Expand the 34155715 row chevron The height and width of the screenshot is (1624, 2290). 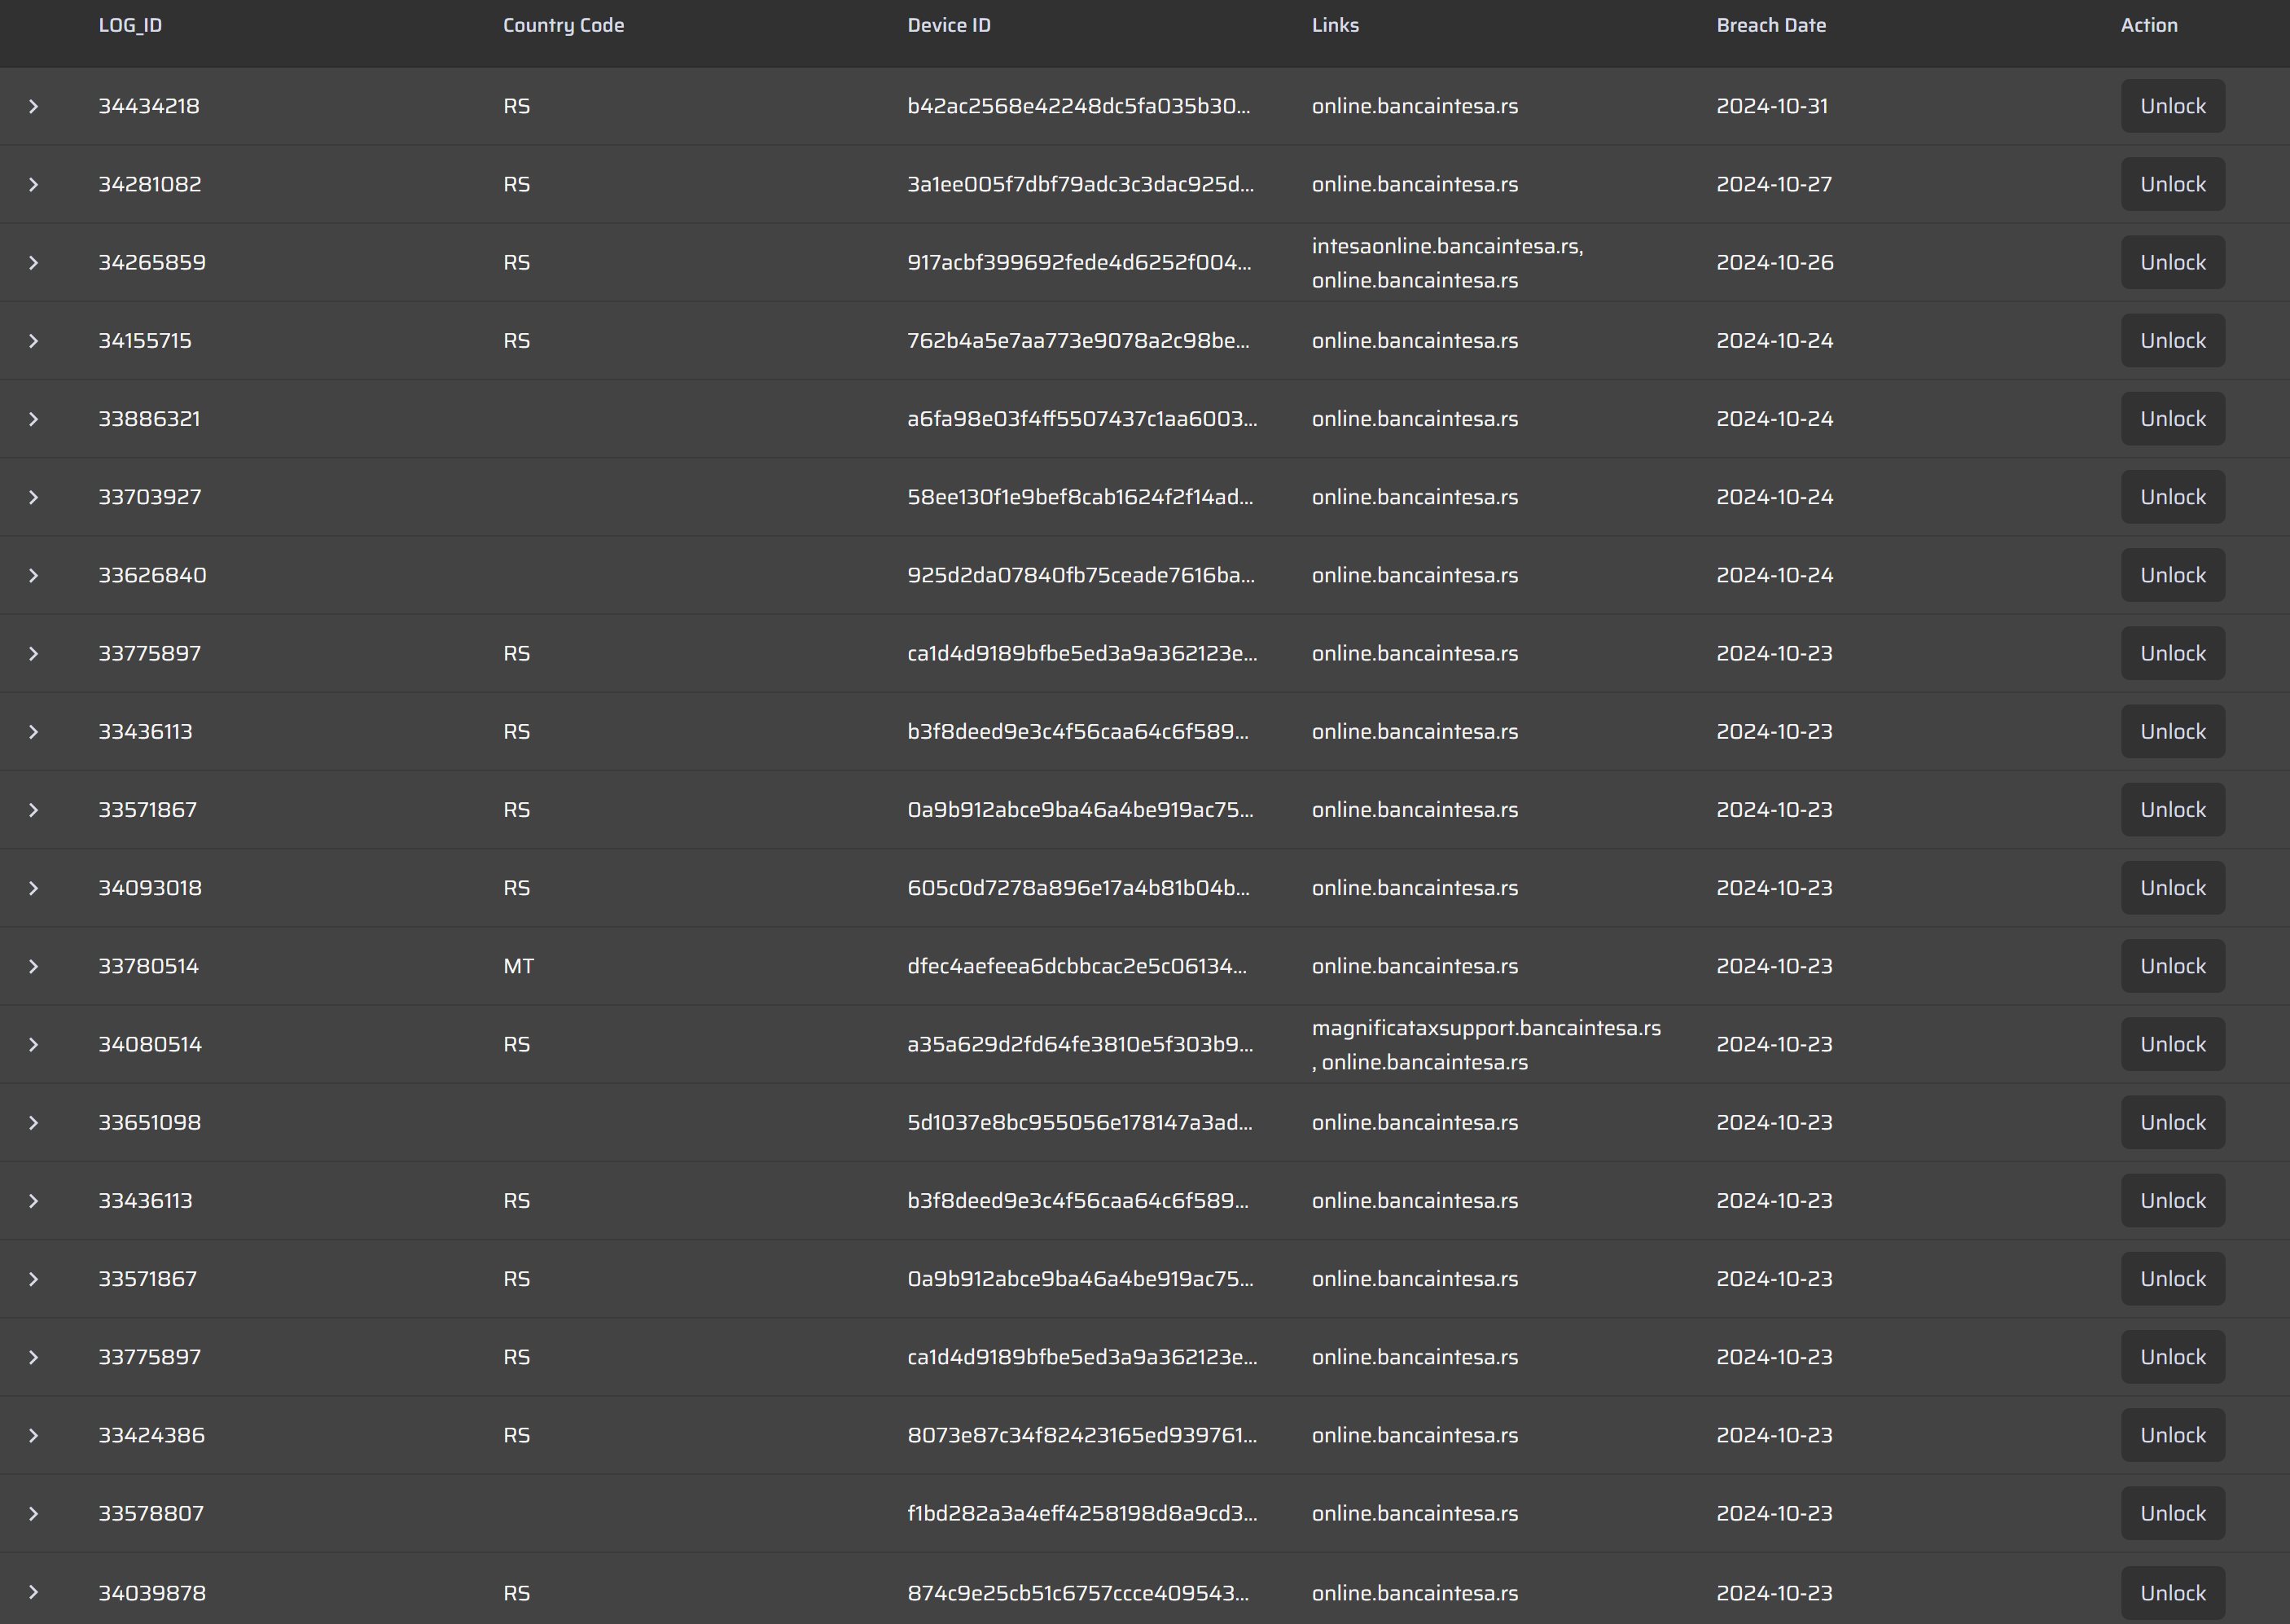33,341
